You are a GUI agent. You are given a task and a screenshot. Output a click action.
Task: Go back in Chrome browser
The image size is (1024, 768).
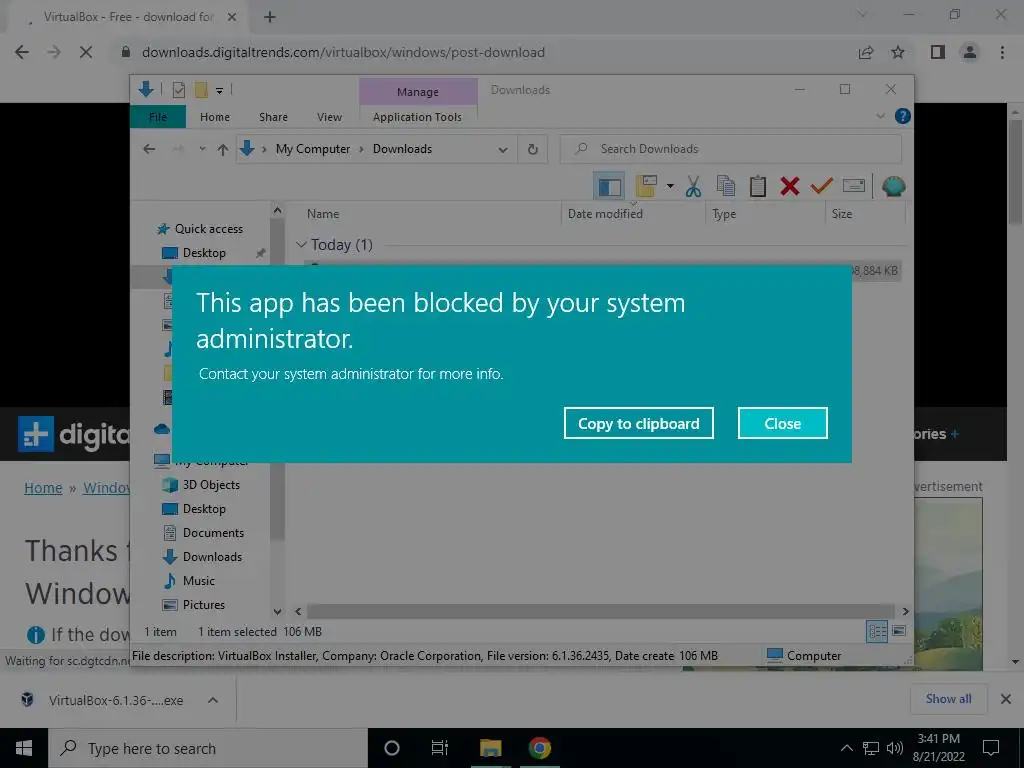22,52
